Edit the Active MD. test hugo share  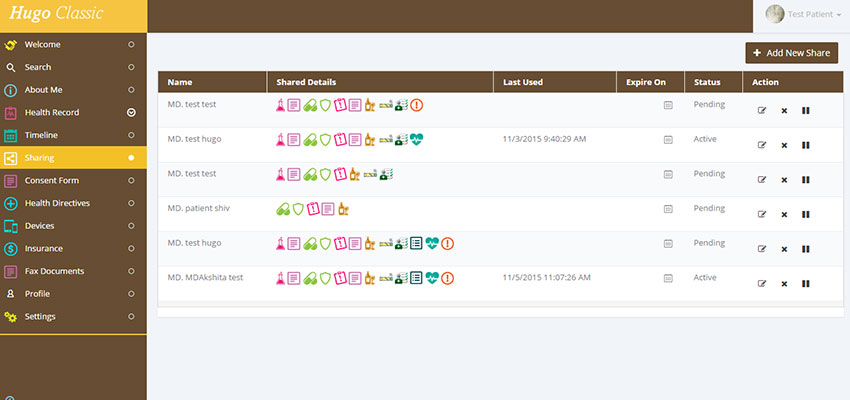click(762, 145)
